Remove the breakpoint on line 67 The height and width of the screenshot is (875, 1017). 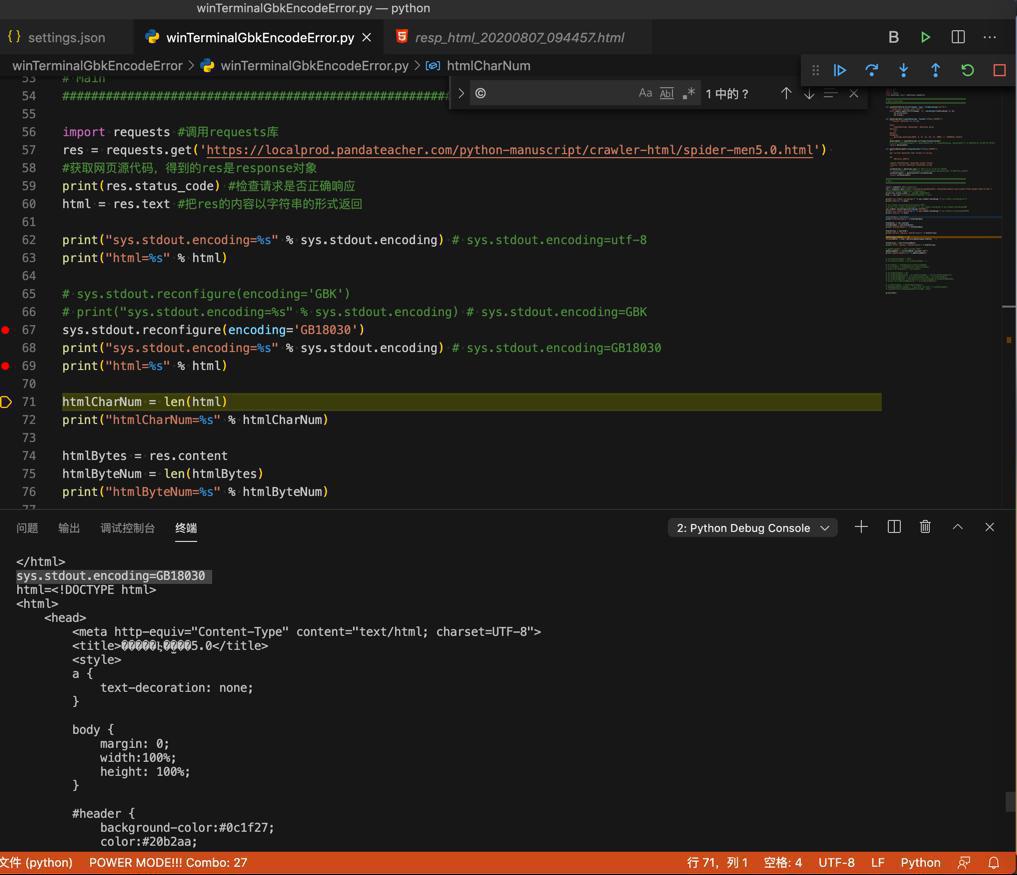tap(6, 330)
